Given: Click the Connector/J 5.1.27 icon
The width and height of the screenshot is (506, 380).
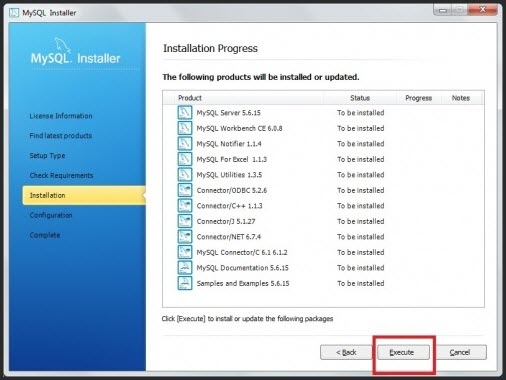Looking at the screenshot, I should [x=185, y=221].
